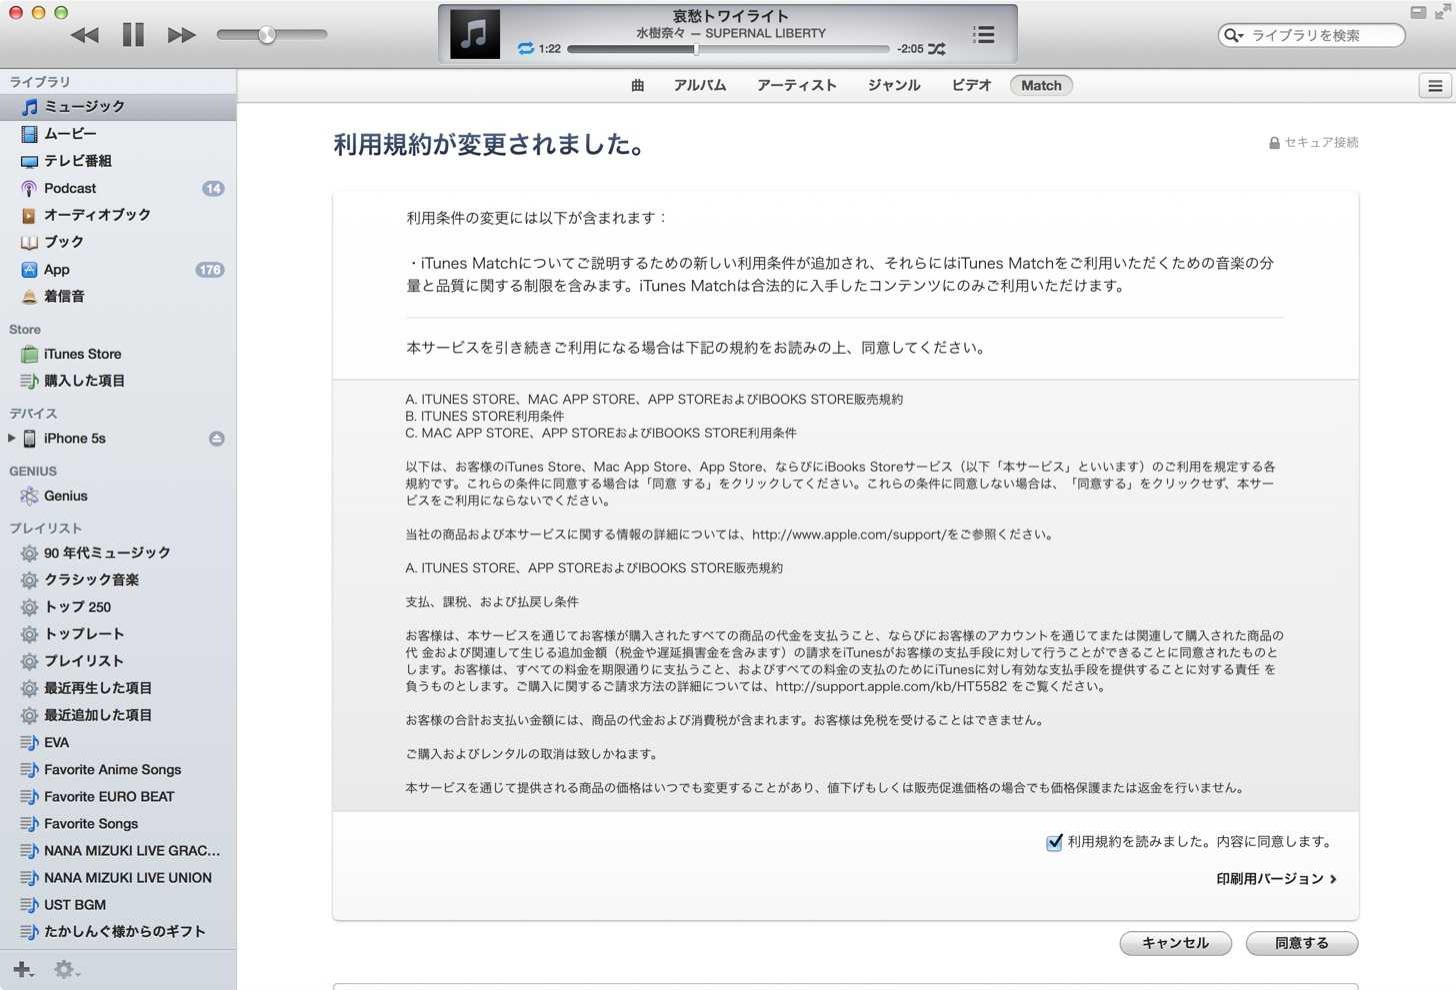Click remaining time -2:05 display

point(910,48)
